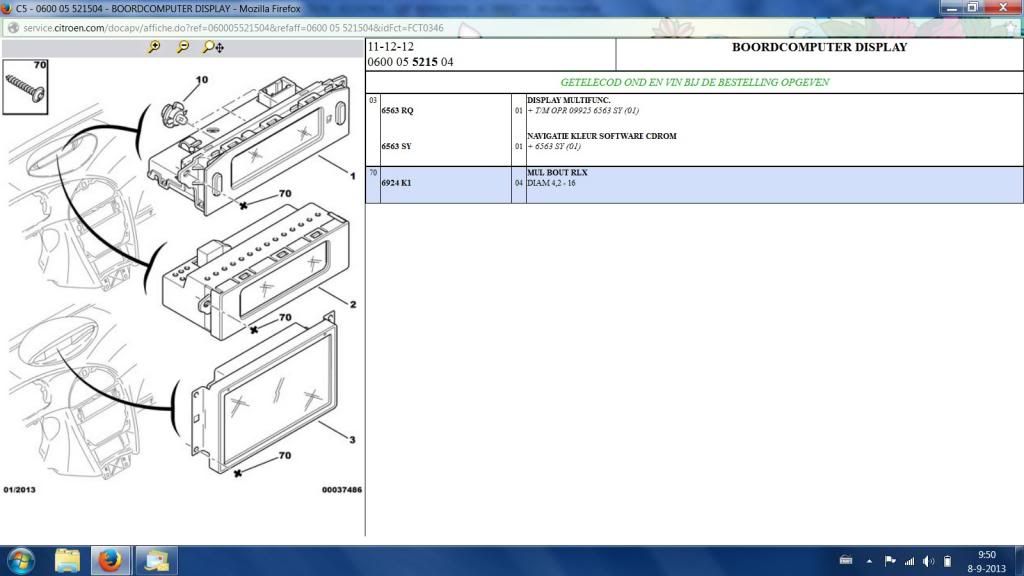The image size is (1024, 576).
Task: Open the on-screen keyboard tray icon
Action: coord(846,560)
